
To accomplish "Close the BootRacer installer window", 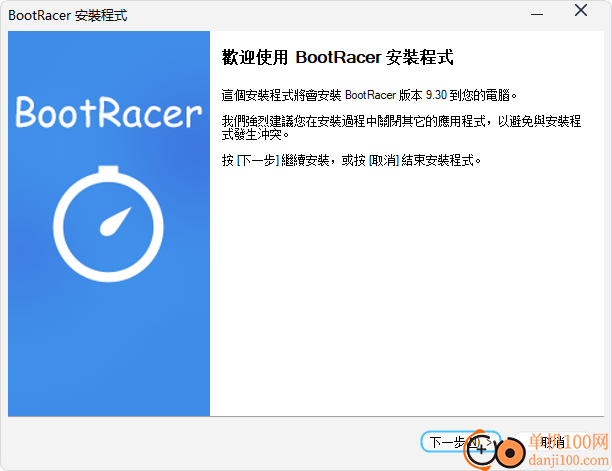I will pos(581,11).
